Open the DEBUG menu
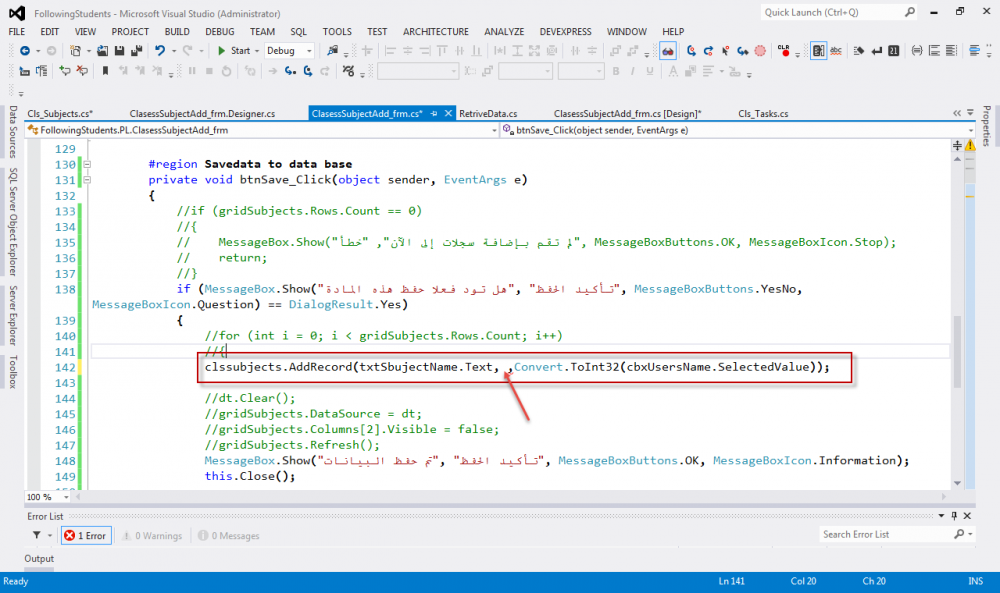The width and height of the screenshot is (1000, 593). coord(219,31)
